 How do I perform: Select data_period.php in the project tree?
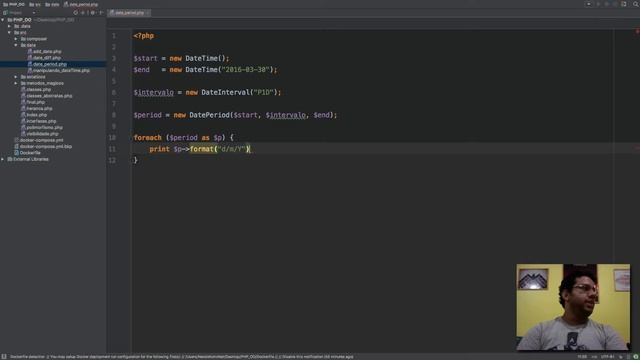click(49, 64)
